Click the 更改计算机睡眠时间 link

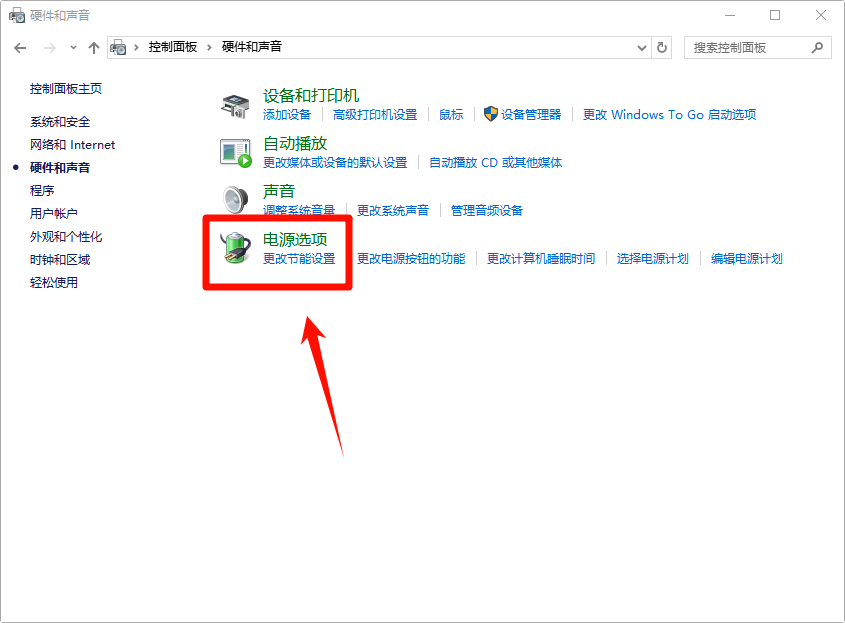click(541, 258)
